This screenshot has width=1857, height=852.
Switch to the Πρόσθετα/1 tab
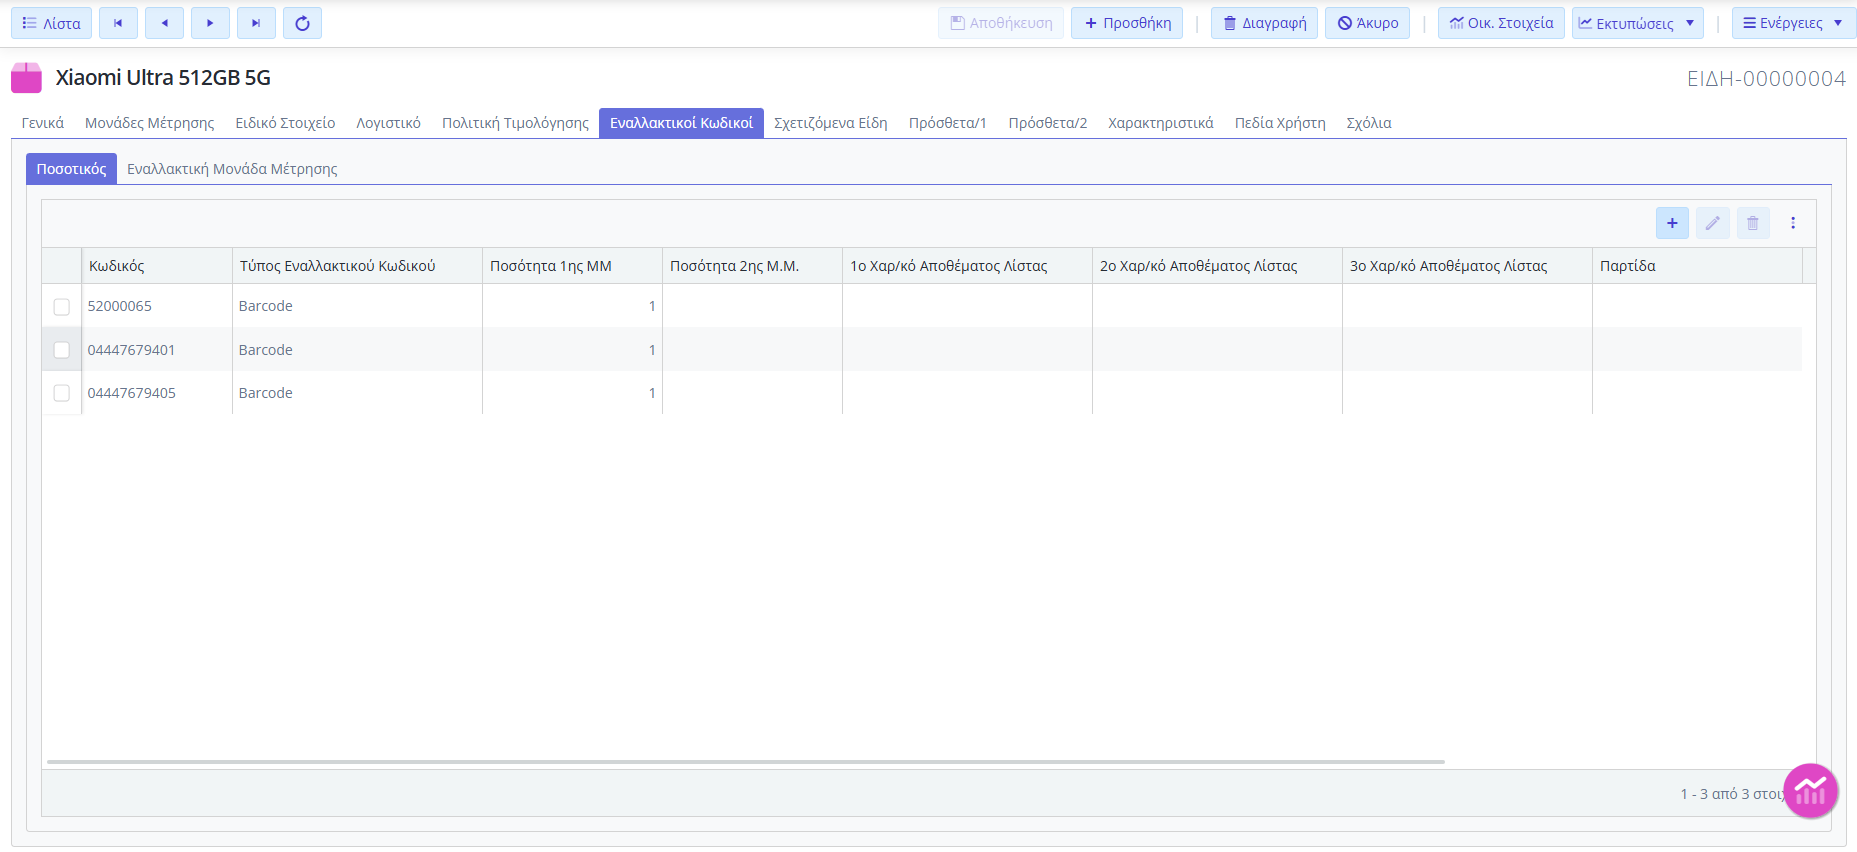pyautogui.click(x=948, y=123)
